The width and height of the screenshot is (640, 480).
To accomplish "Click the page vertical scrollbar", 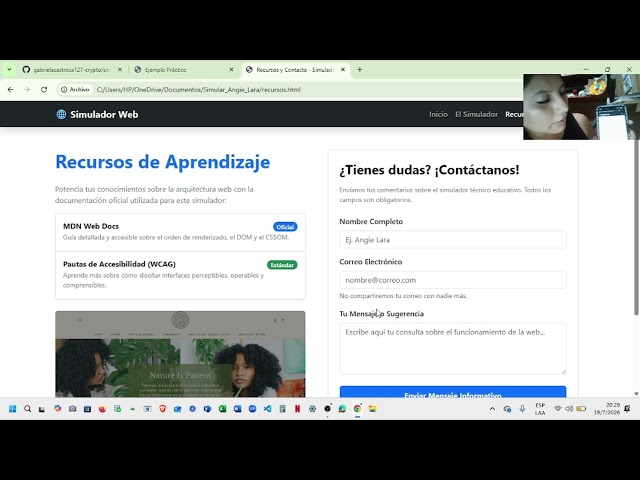I will pyautogui.click(x=636, y=227).
